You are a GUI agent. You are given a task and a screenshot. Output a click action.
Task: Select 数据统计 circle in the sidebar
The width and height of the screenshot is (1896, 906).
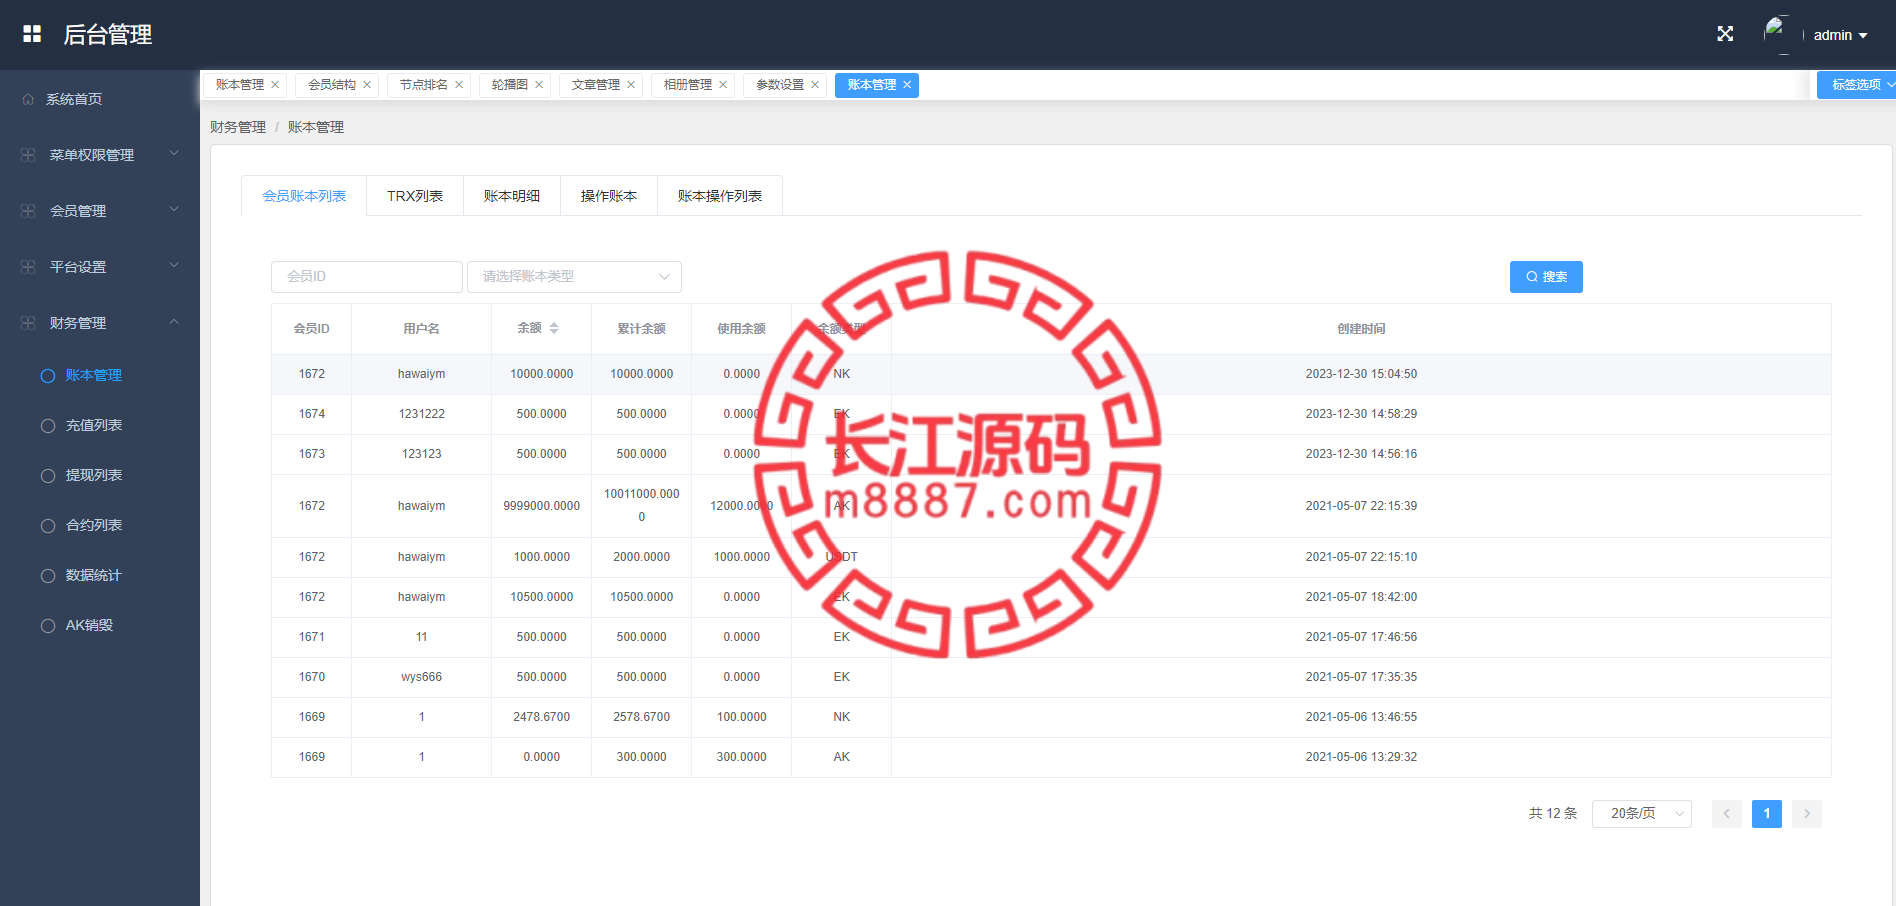(x=47, y=576)
